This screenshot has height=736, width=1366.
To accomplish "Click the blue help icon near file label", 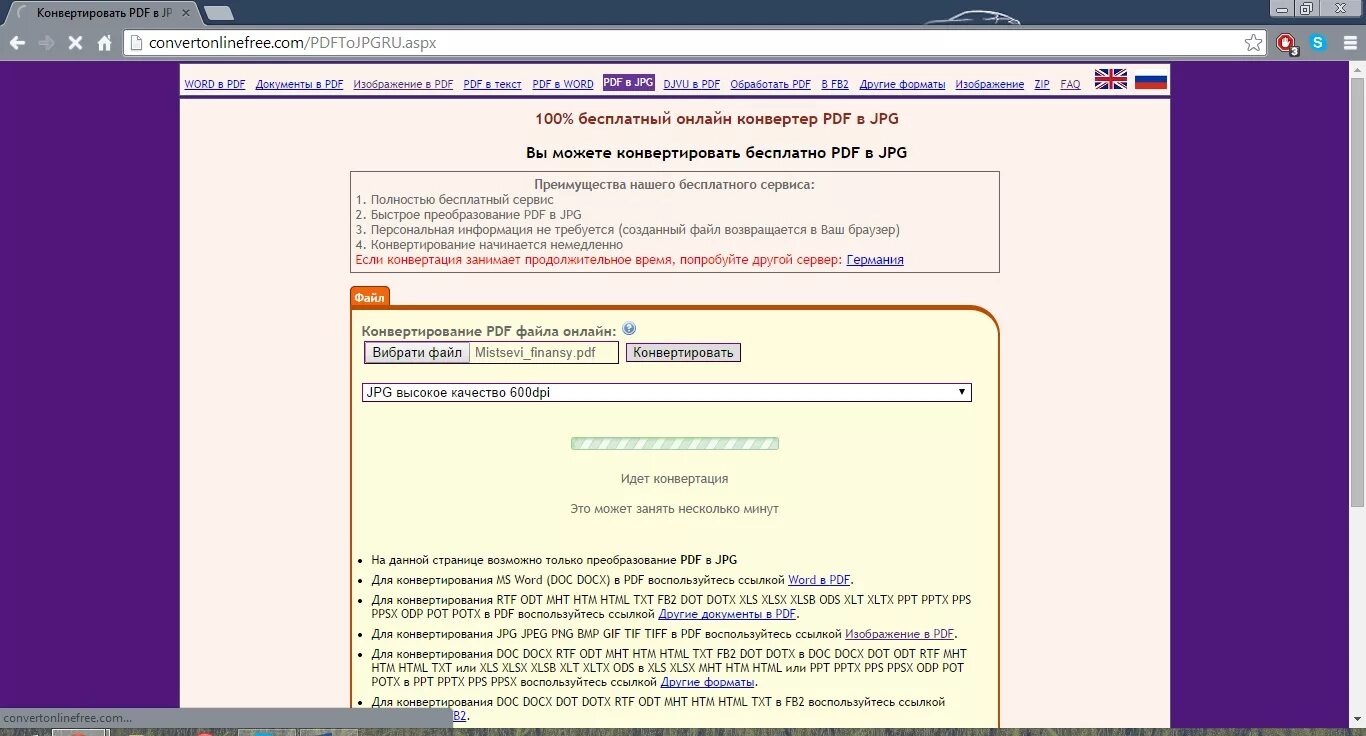I will pyautogui.click(x=629, y=329).
